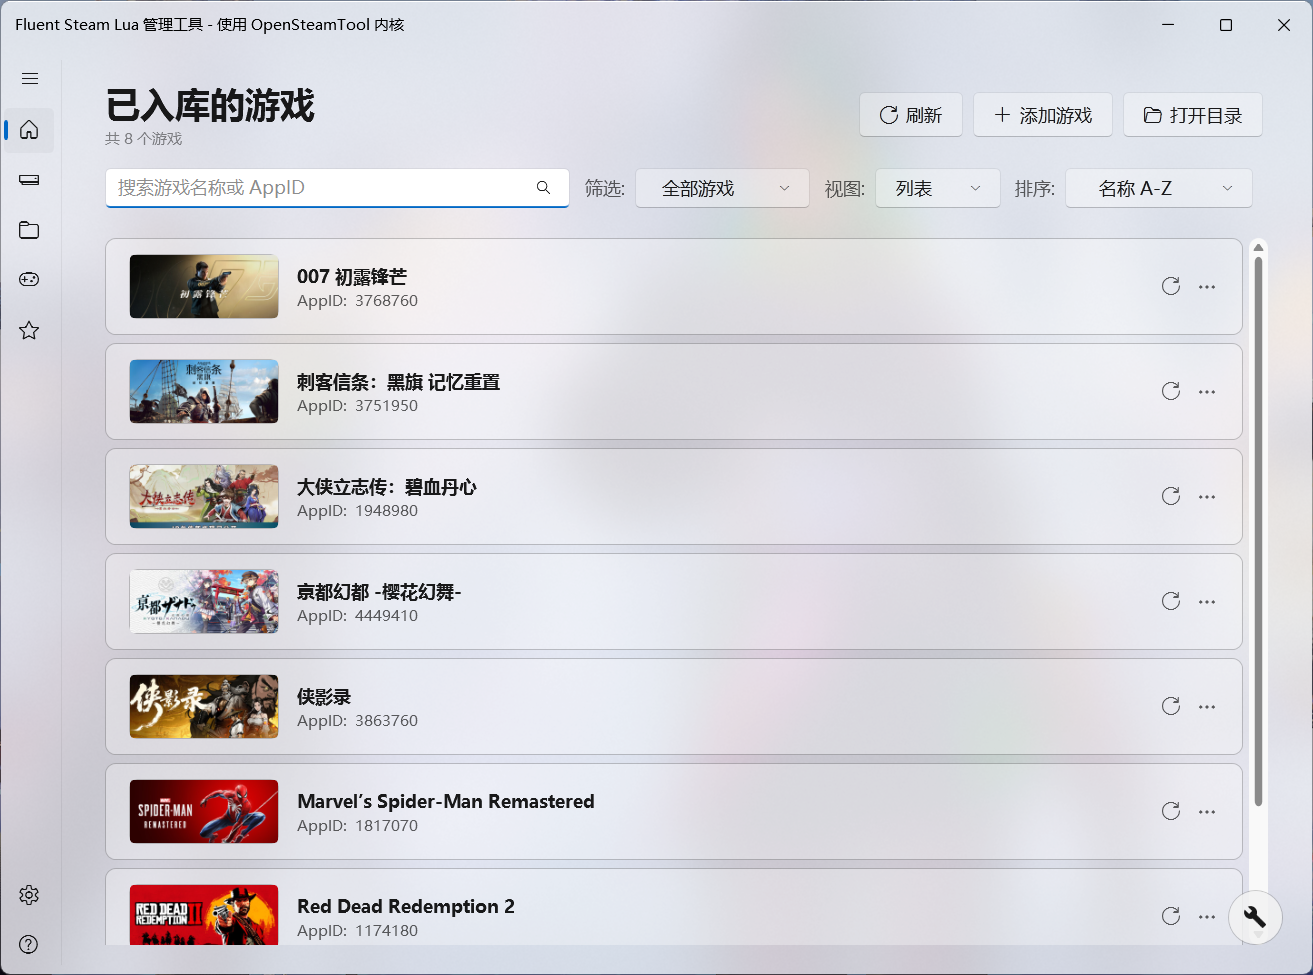The height and width of the screenshot is (975, 1313).
Task: Open more options for 大侠立志传：碧血丹心
Action: (x=1207, y=496)
